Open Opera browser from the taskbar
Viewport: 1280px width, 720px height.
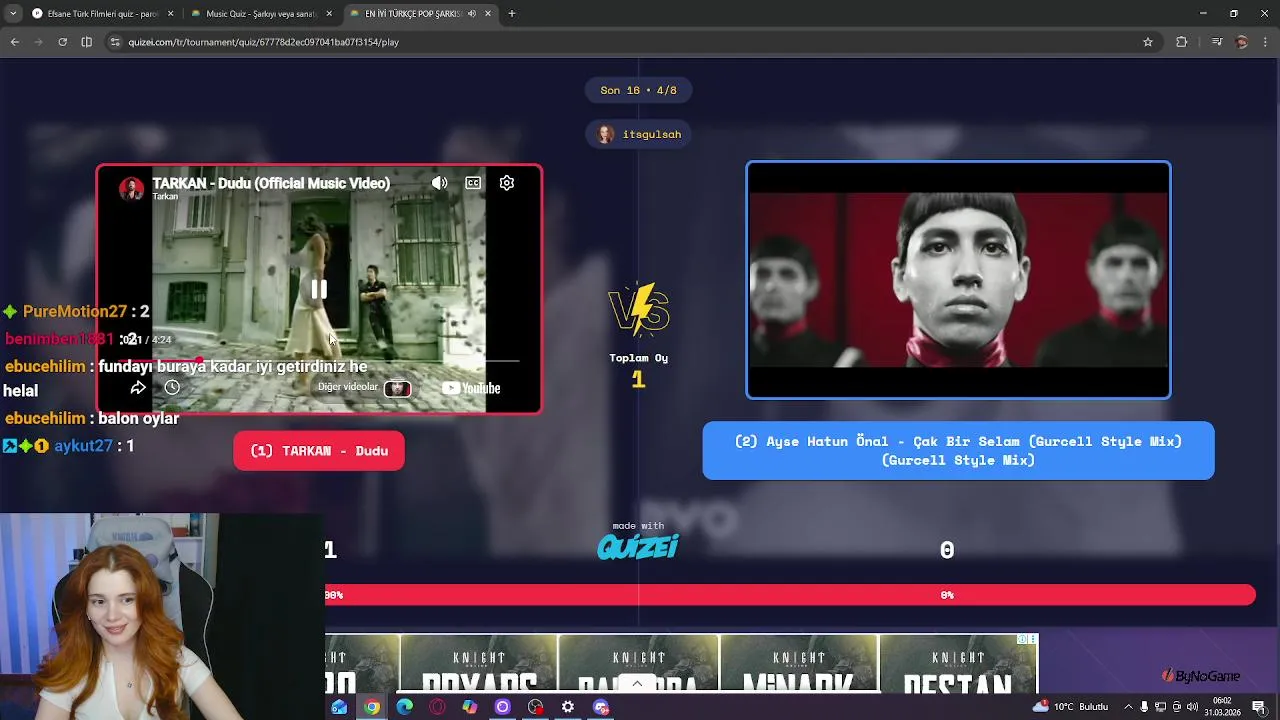point(437,707)
